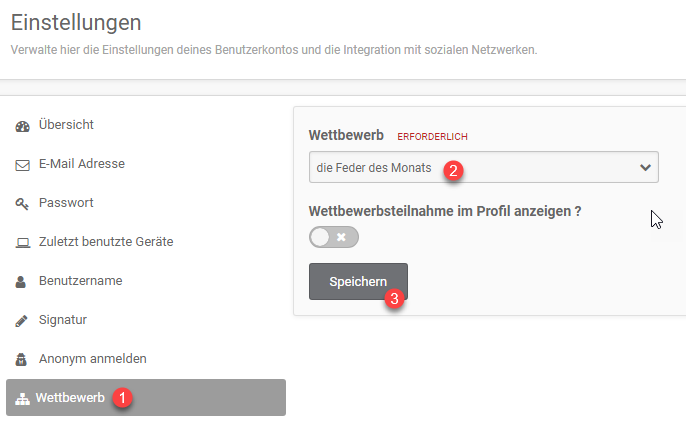Open the Signatur settings entry
686x424 pixels.
63,320
